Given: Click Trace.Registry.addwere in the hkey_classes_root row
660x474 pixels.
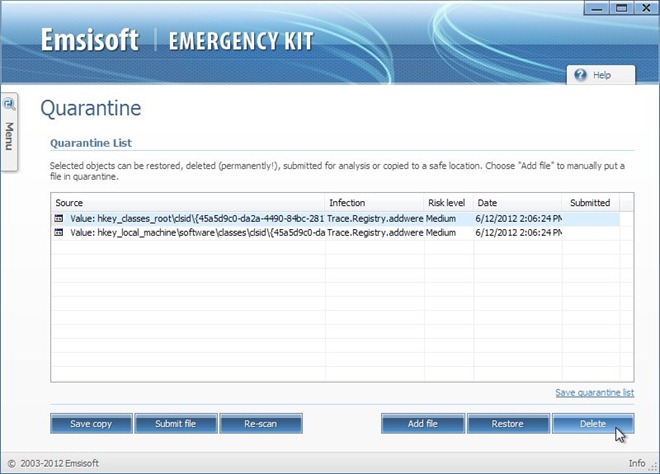Looking at the screenshot, I should pyautogui.click(x=375, y=218).
